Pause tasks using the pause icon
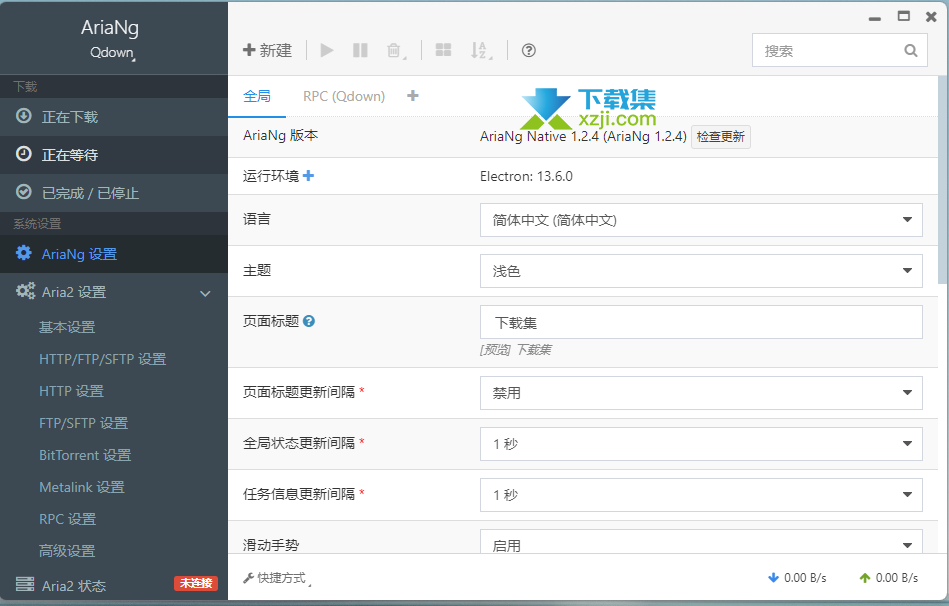Screen dimensions: 949x606 point(360,50)
